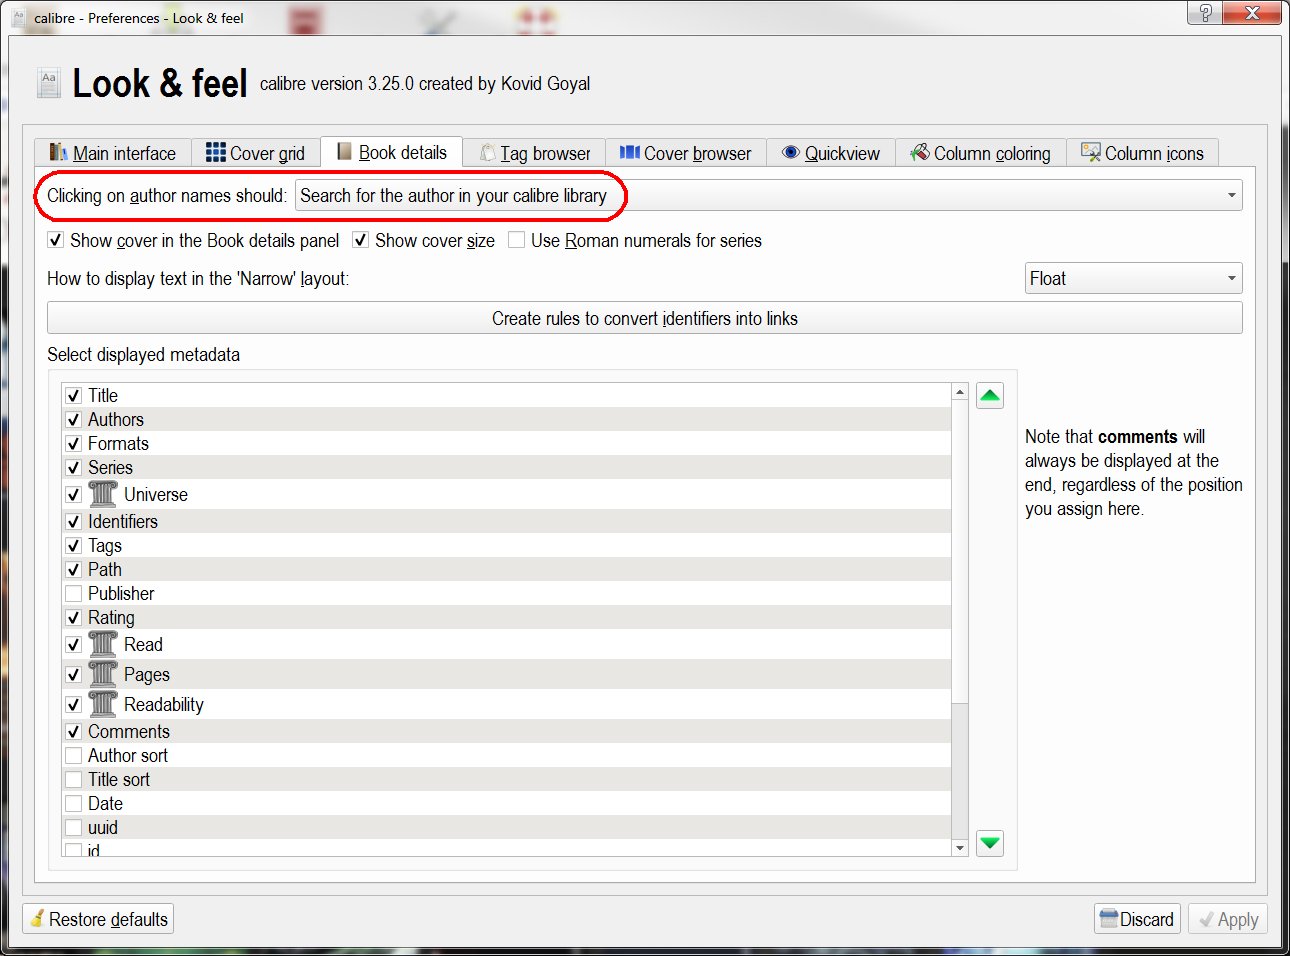Click the column icon beside Pages

[103, 674]
